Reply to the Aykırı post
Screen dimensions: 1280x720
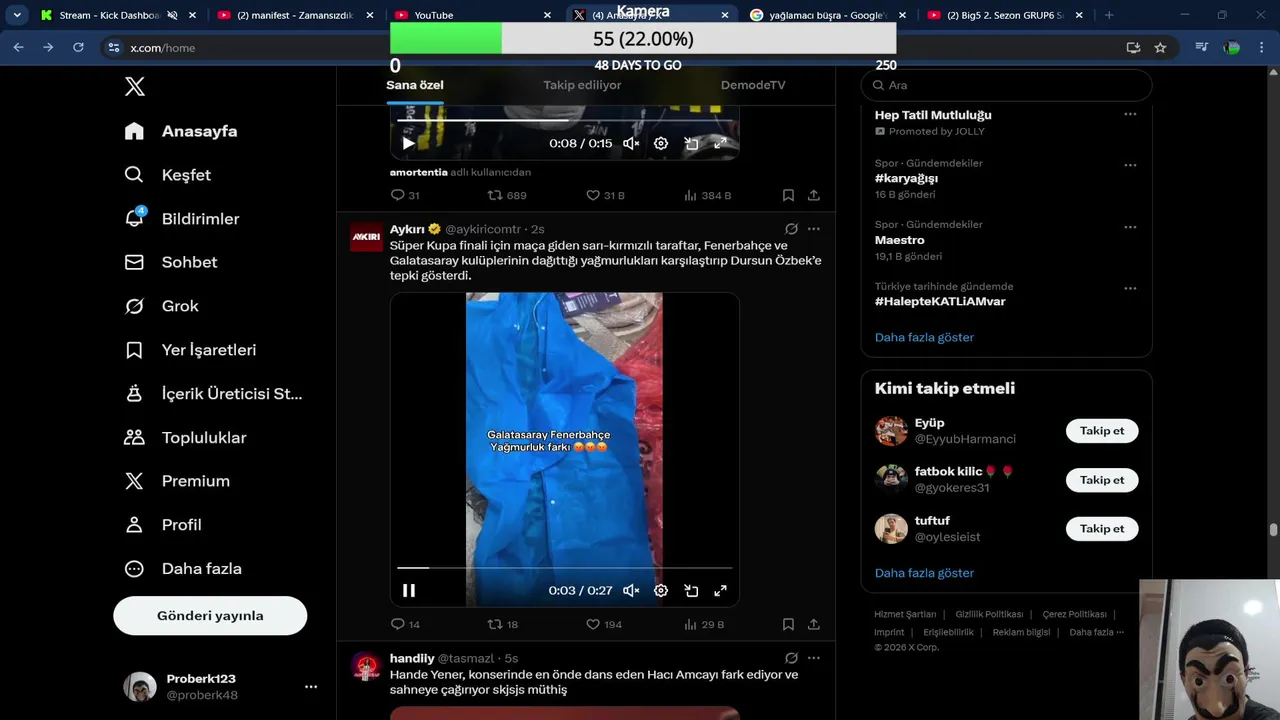(405, 624)
